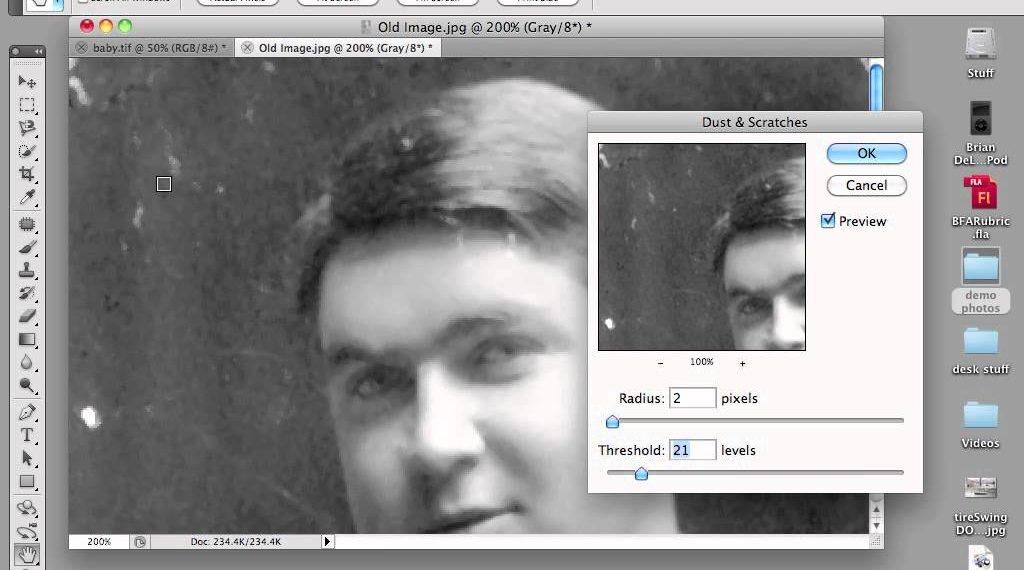The height and width of the screenshot is (570, 1024).
Task: Click the 200% zoom level field
Action: pyautogui.click(x=99, y=541)
